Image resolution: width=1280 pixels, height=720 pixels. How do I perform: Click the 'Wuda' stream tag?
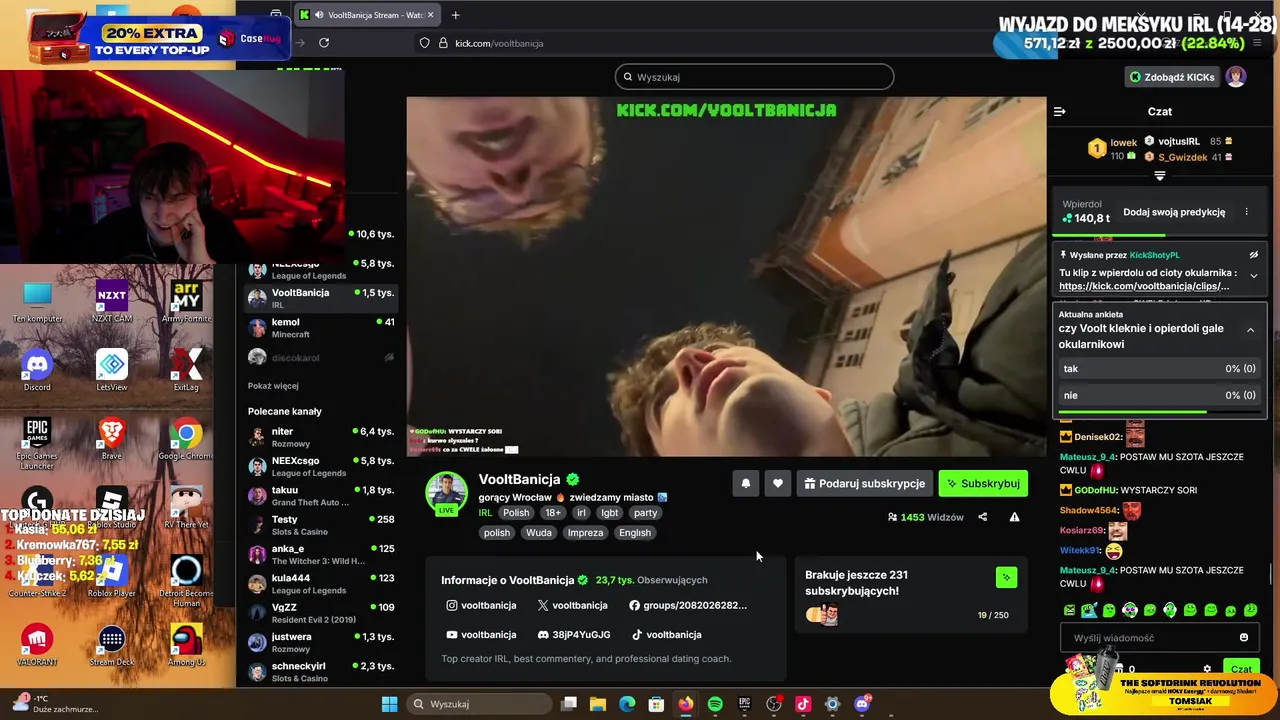coord(539,533)
